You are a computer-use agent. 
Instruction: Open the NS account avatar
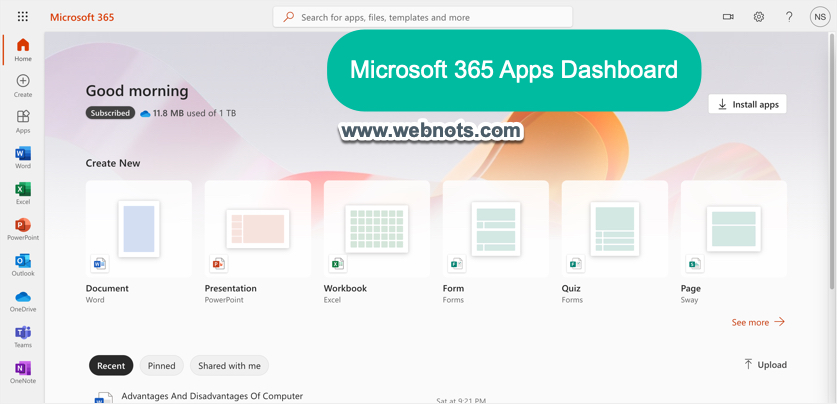coord(819,17)
